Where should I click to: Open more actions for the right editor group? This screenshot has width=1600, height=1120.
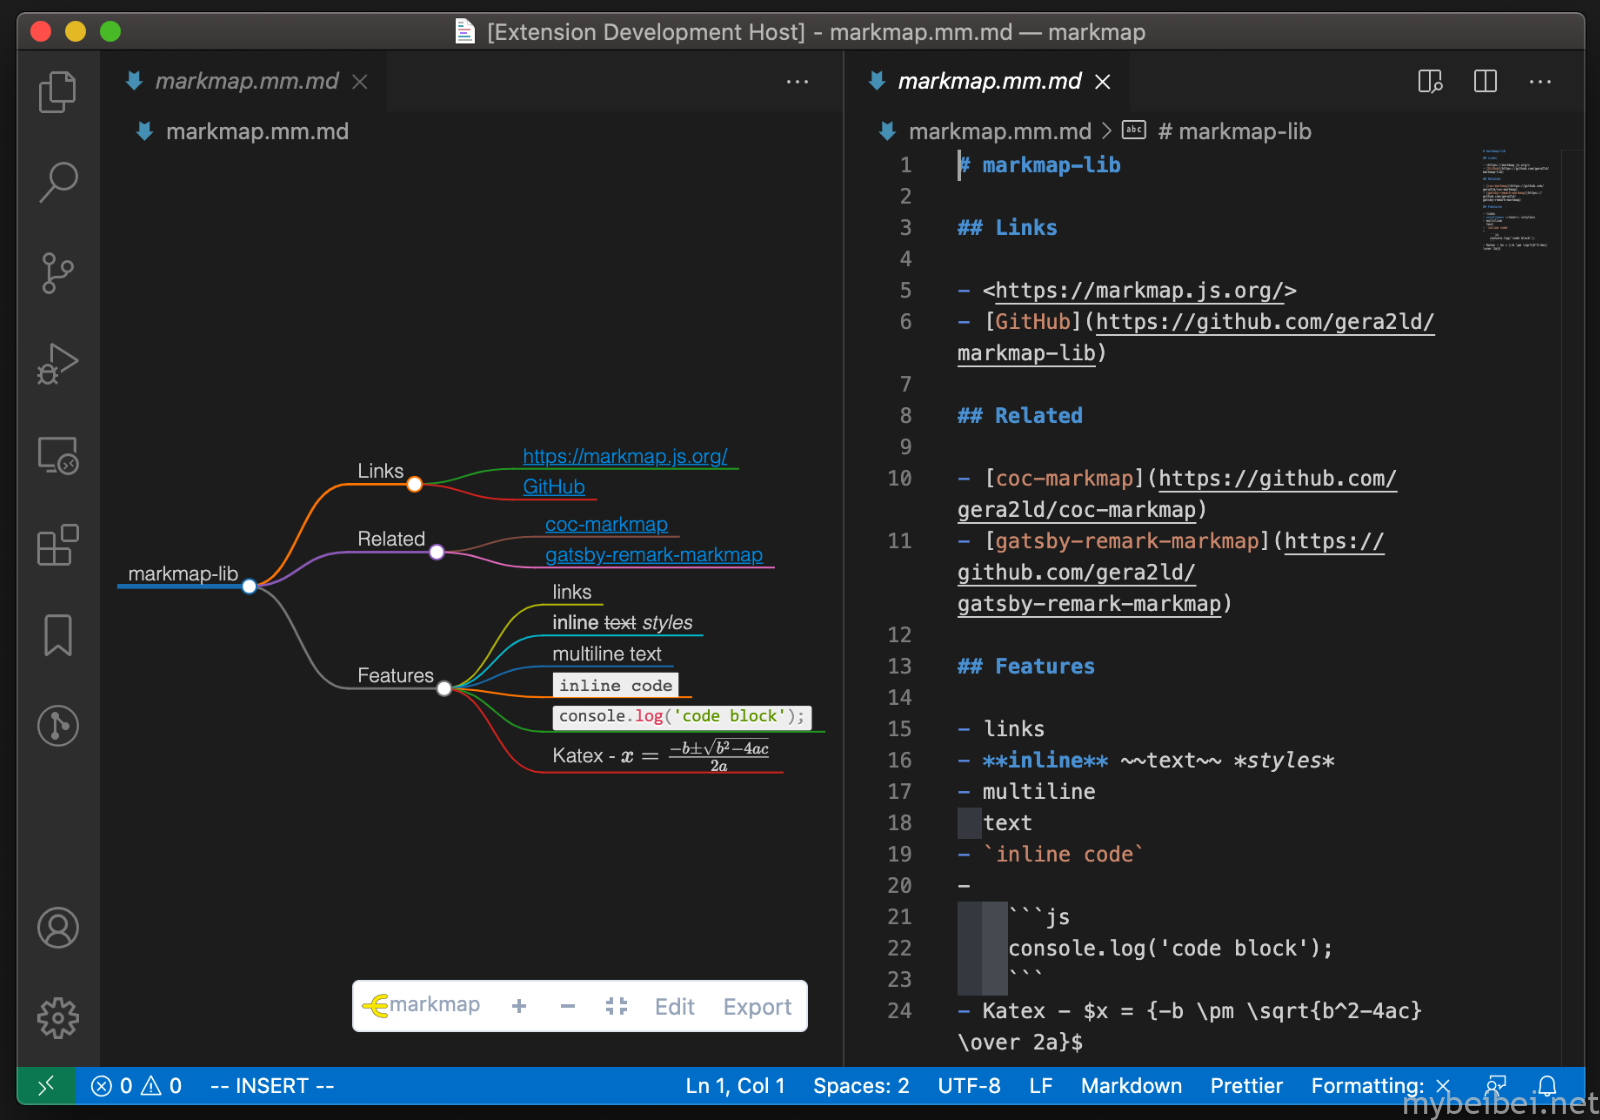(1540, 81)
